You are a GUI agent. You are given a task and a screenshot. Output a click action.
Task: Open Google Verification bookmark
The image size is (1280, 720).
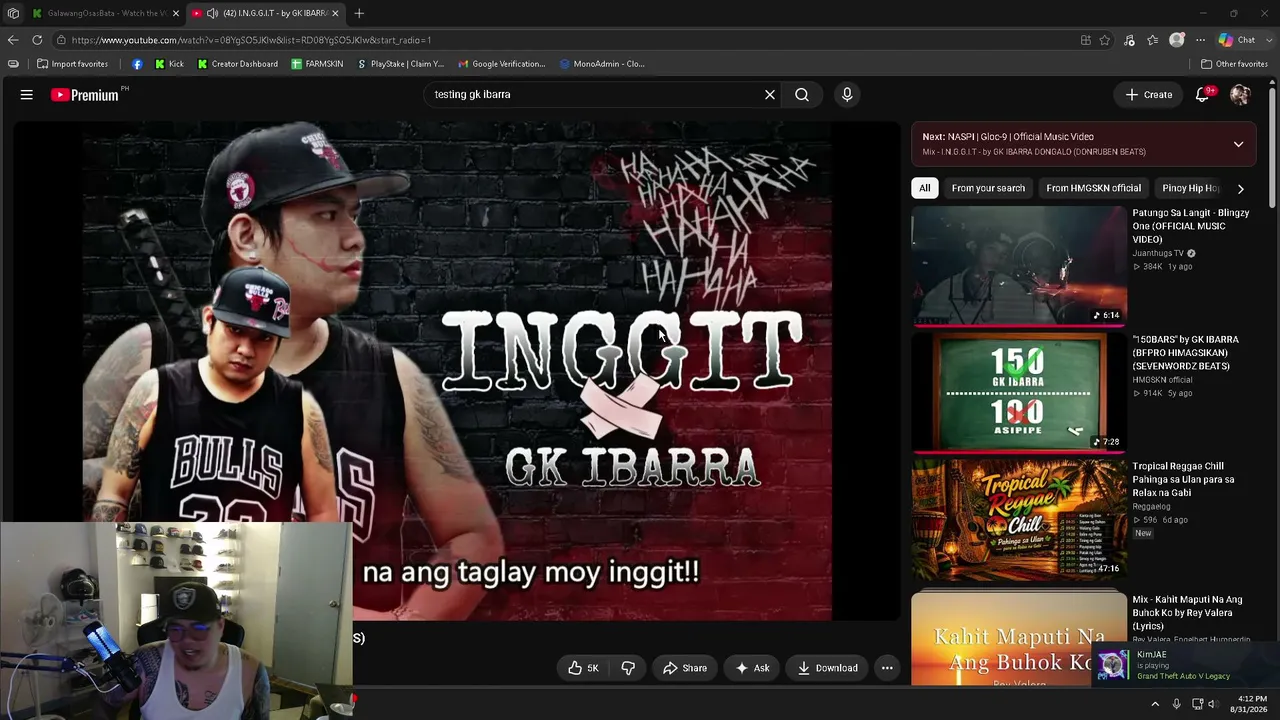coord(501,64)
